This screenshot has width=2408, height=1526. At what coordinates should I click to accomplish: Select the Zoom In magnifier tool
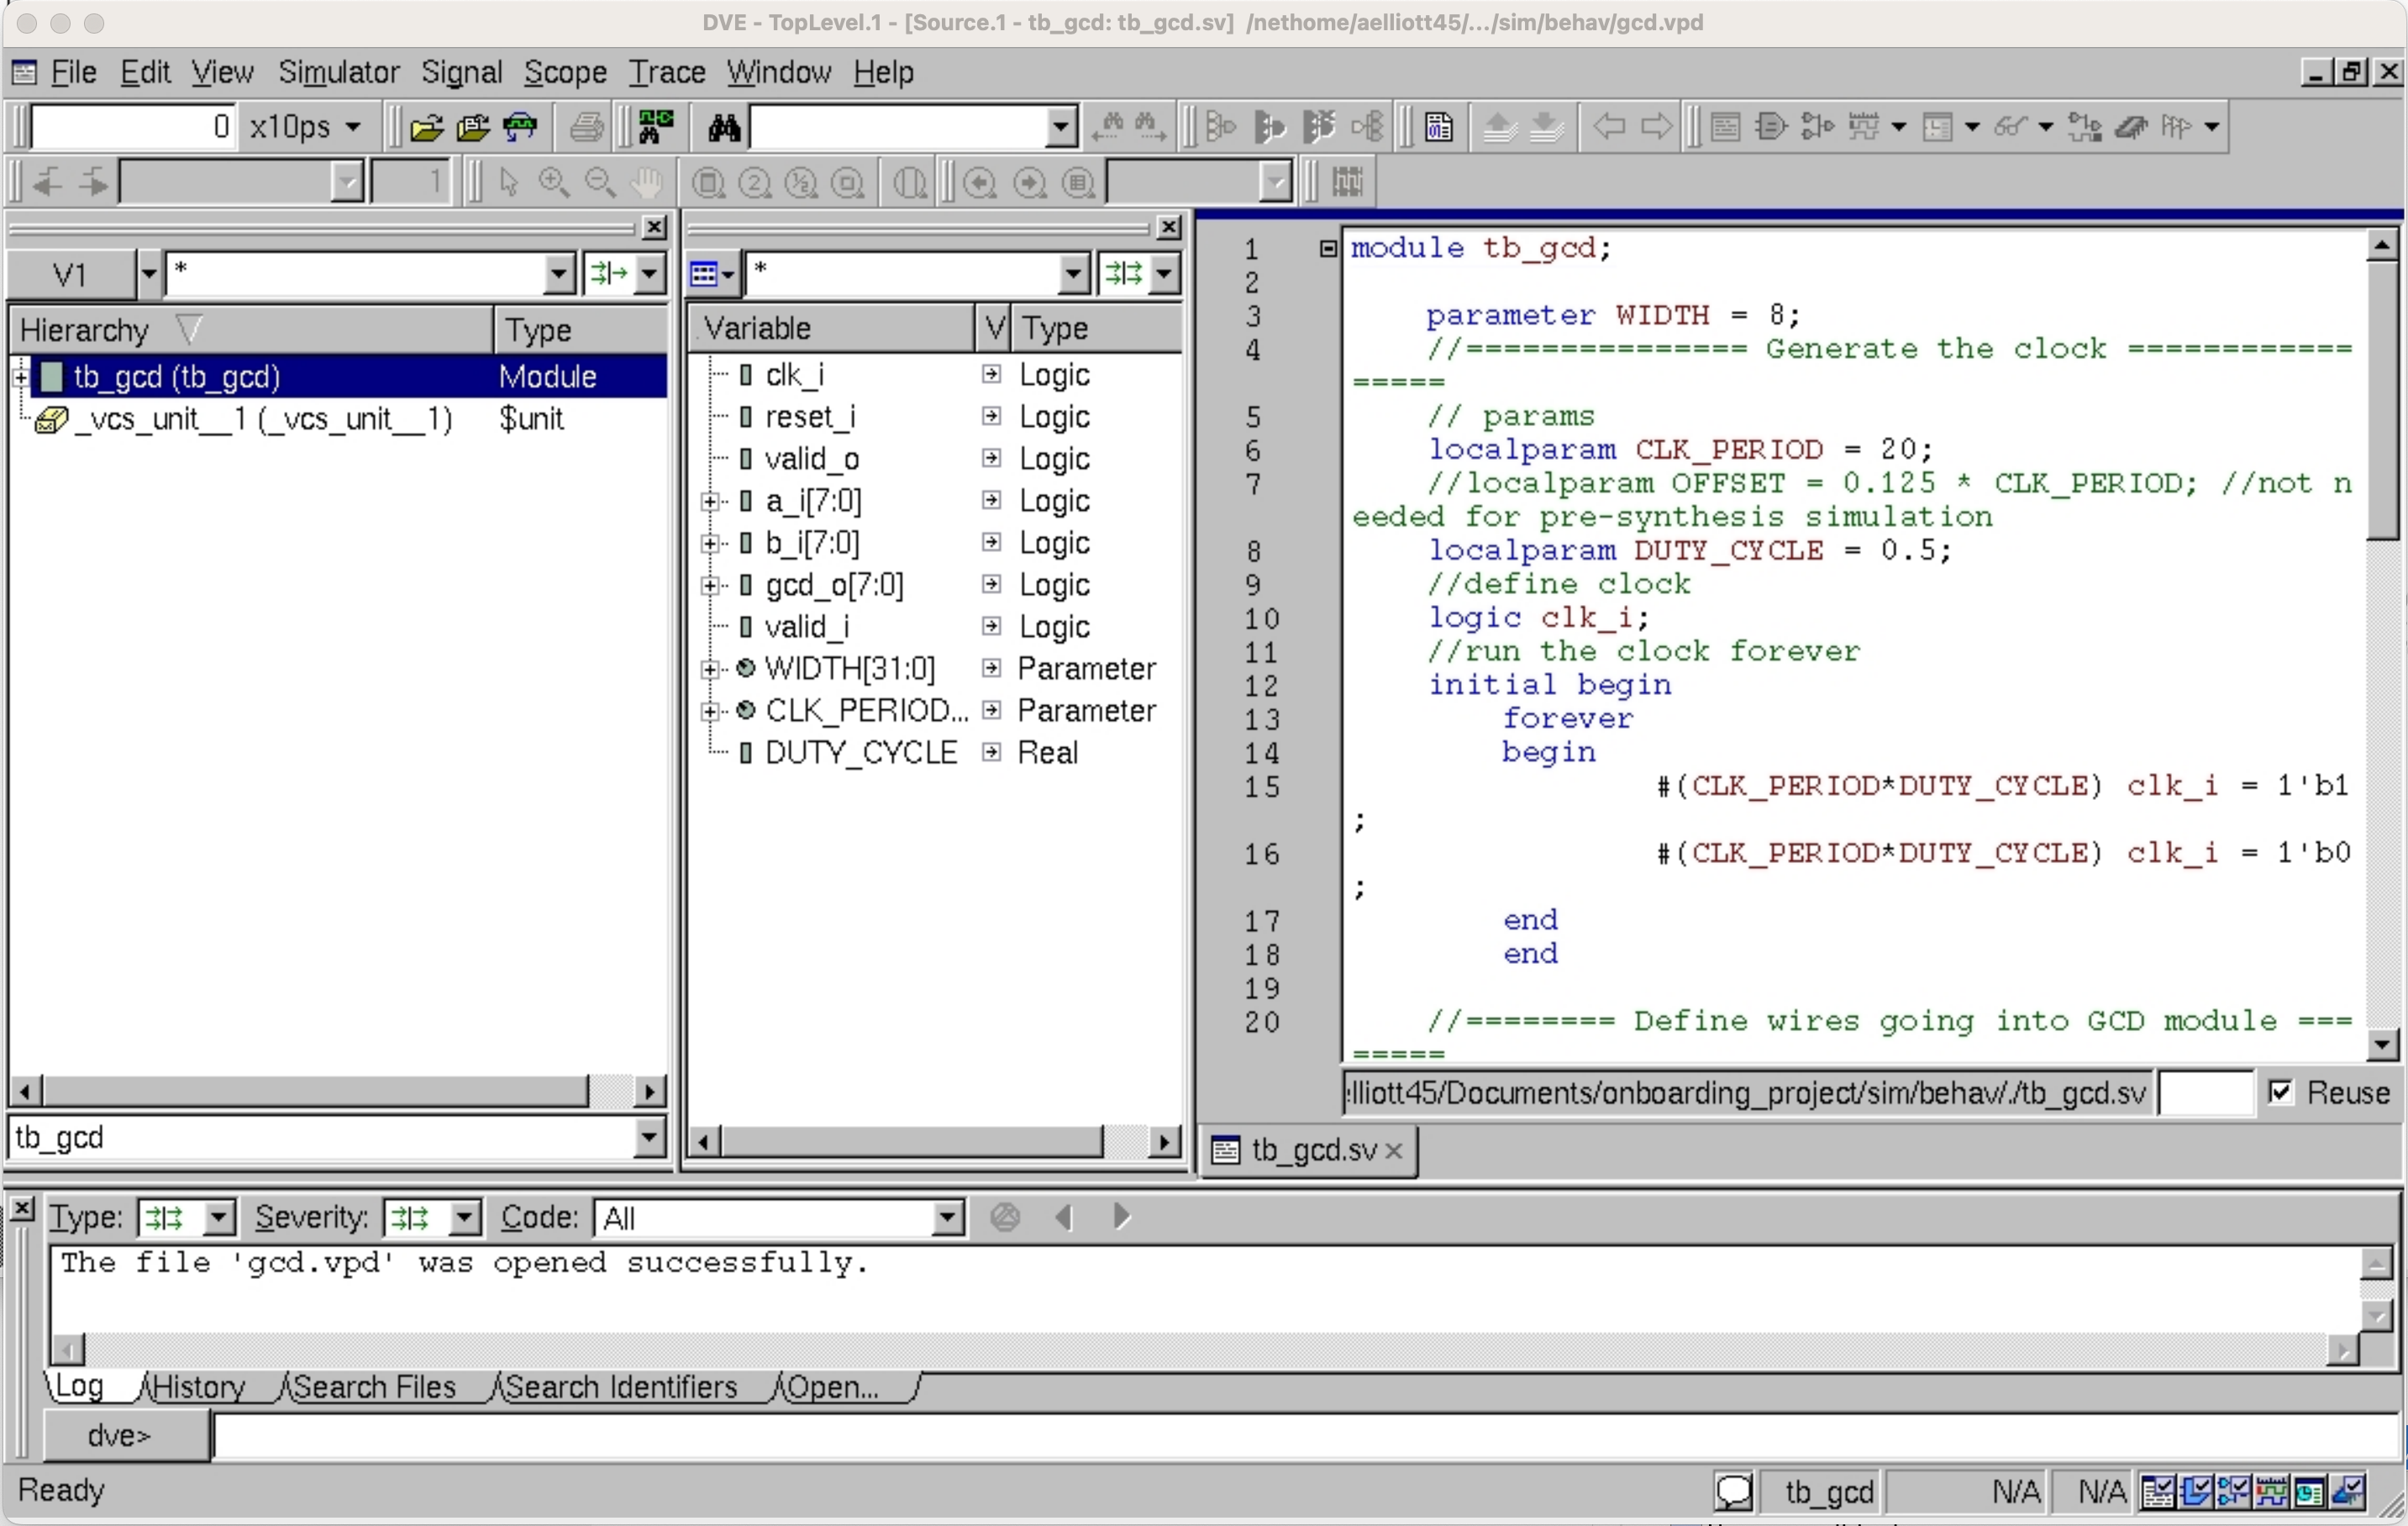click(x=553, y=182)
